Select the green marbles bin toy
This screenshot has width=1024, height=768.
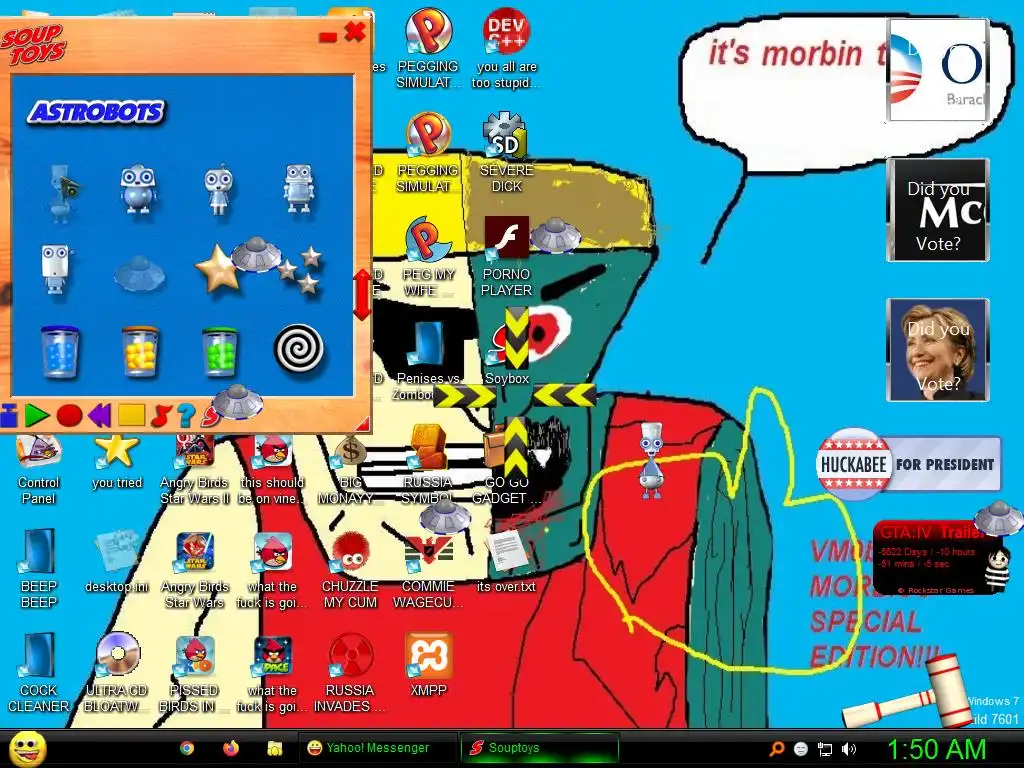pyautogui.click(x=219, y=353)
